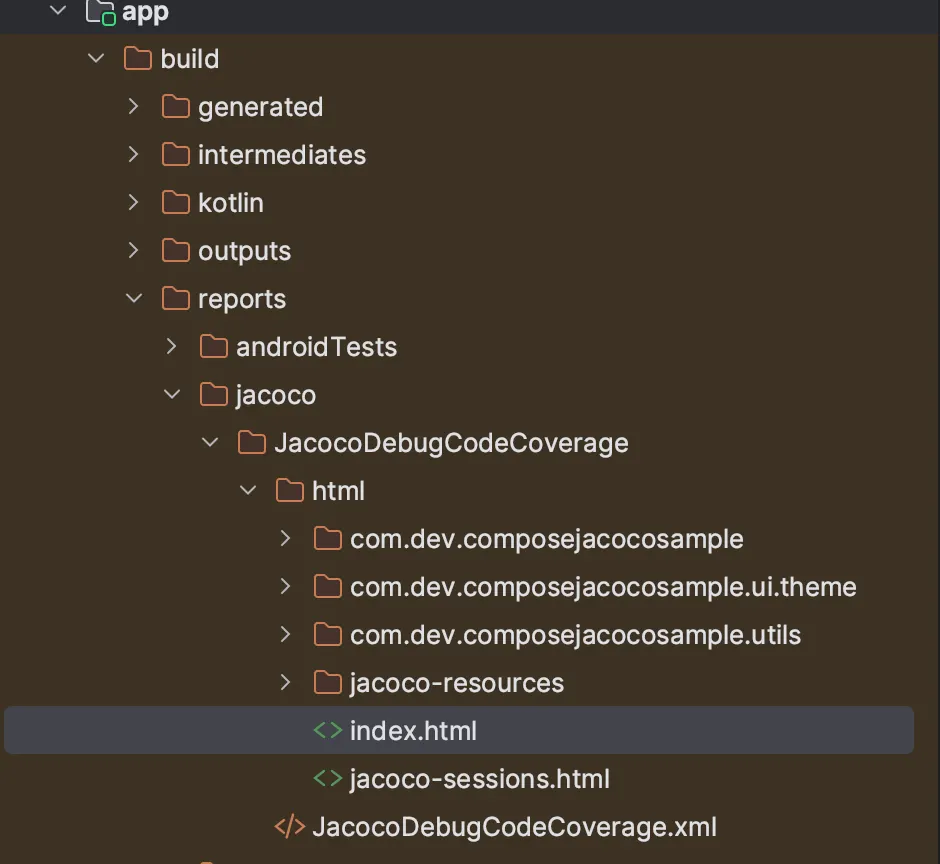
Task: Select the build folder icon
Action: point(137,58)
